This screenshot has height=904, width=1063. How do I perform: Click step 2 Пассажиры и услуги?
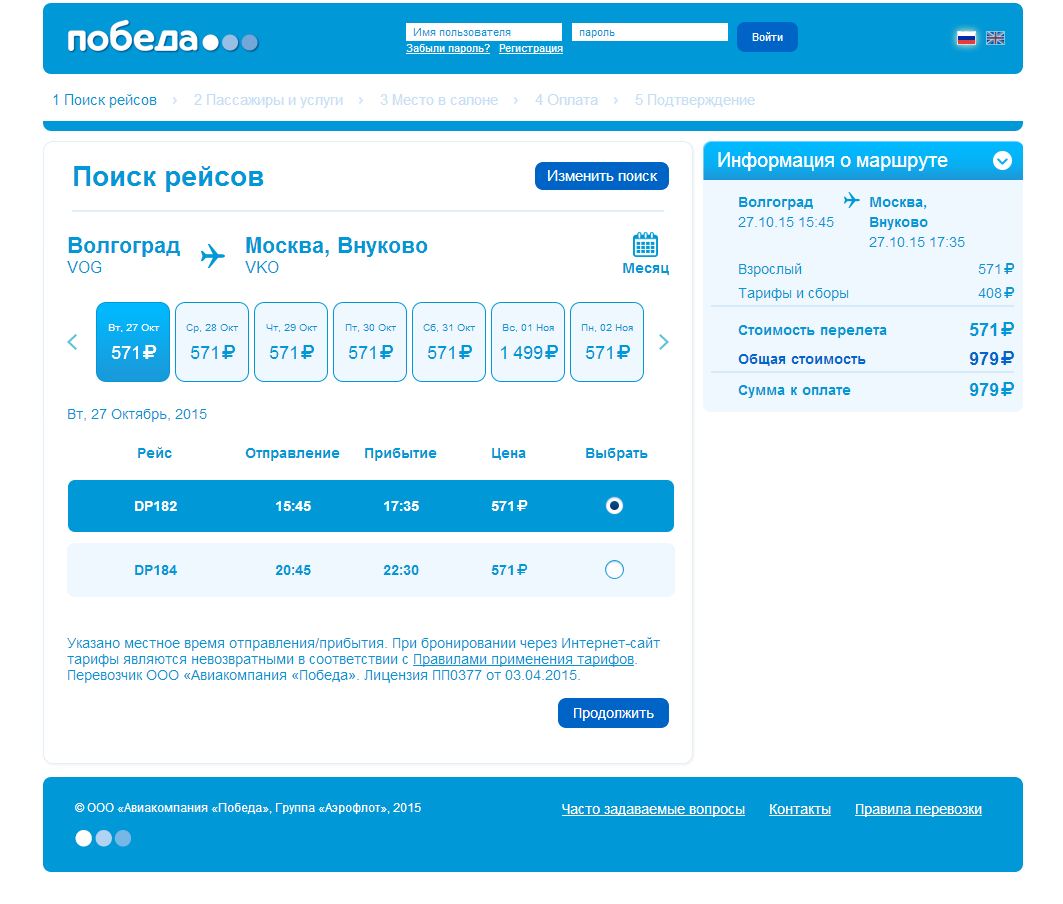[268, 100]
